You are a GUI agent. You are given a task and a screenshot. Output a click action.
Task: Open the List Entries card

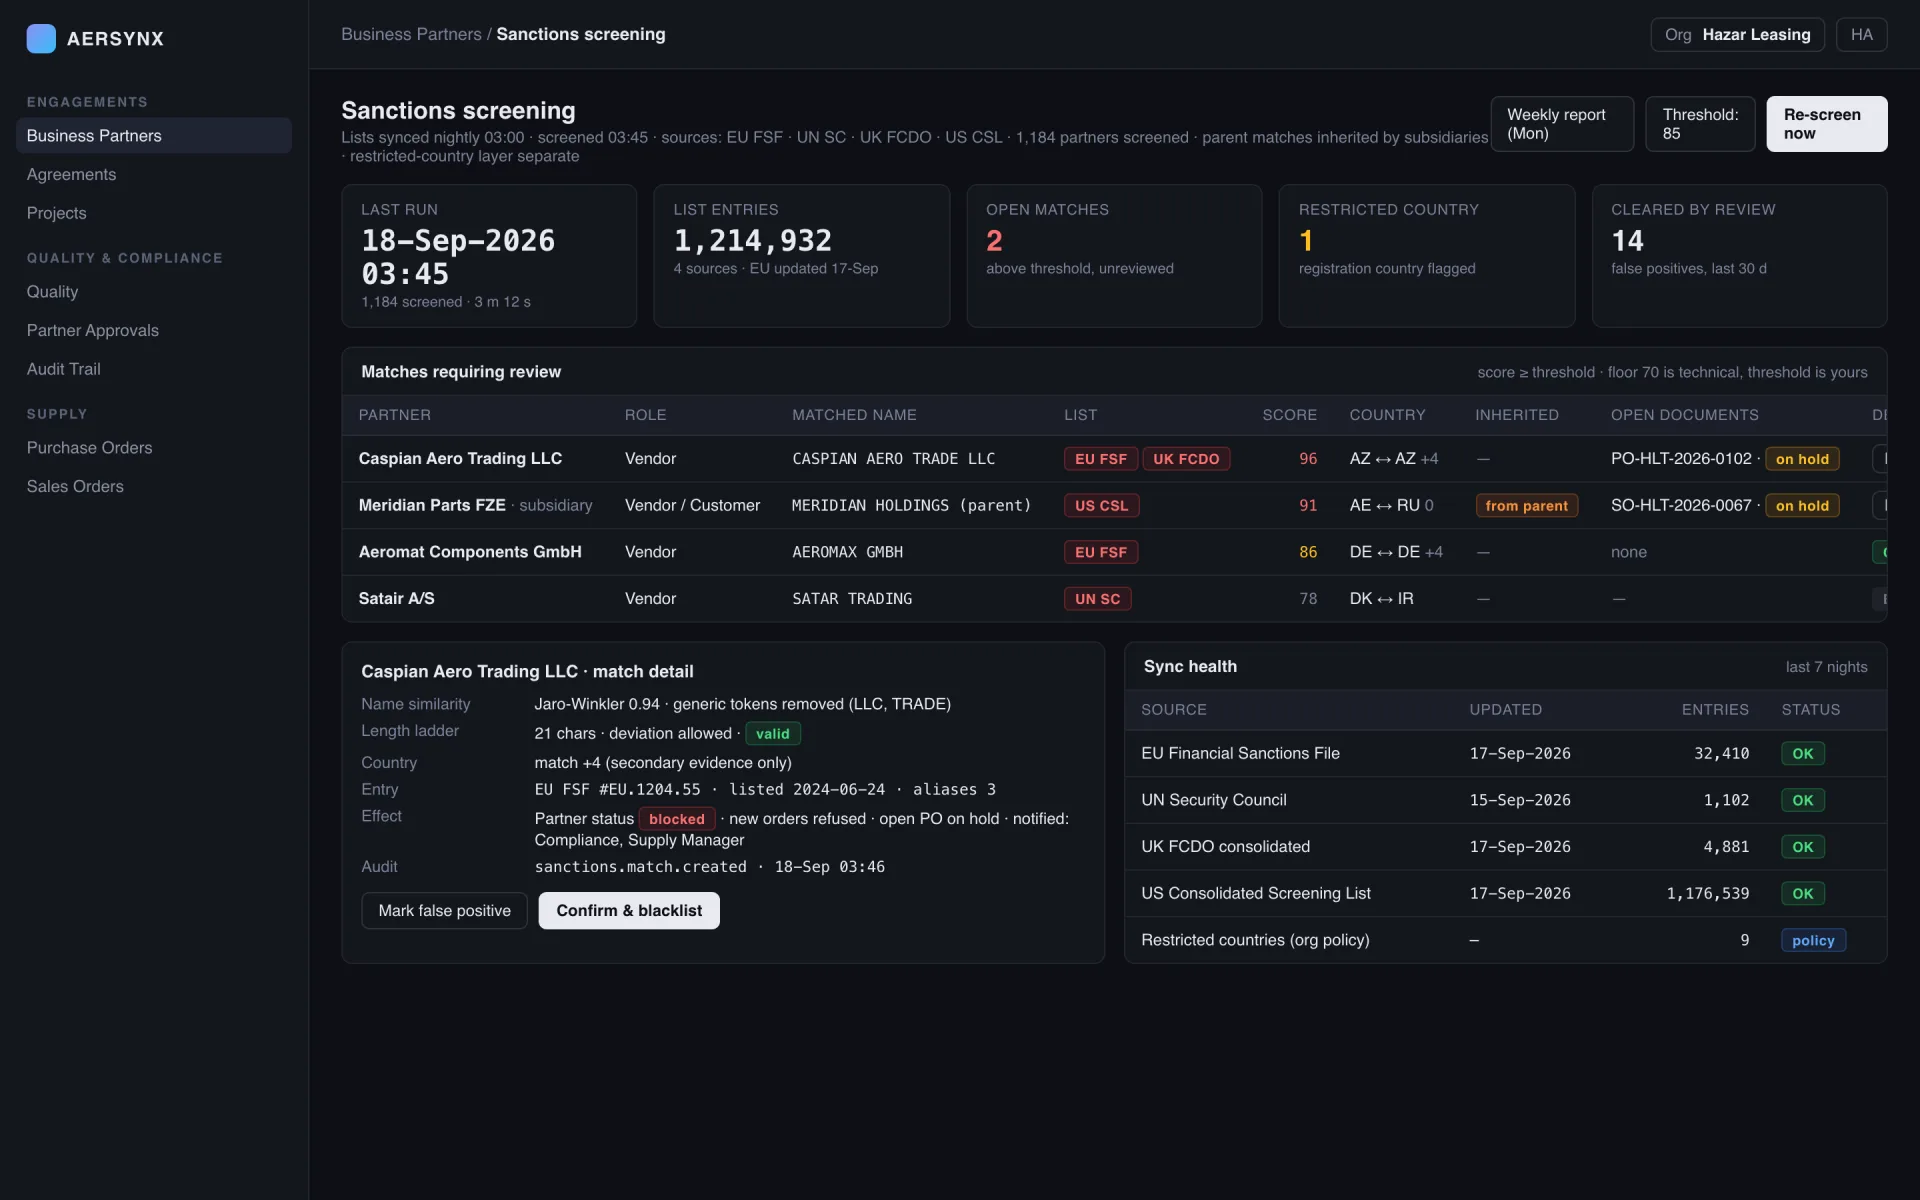click(x=801, y=256)
